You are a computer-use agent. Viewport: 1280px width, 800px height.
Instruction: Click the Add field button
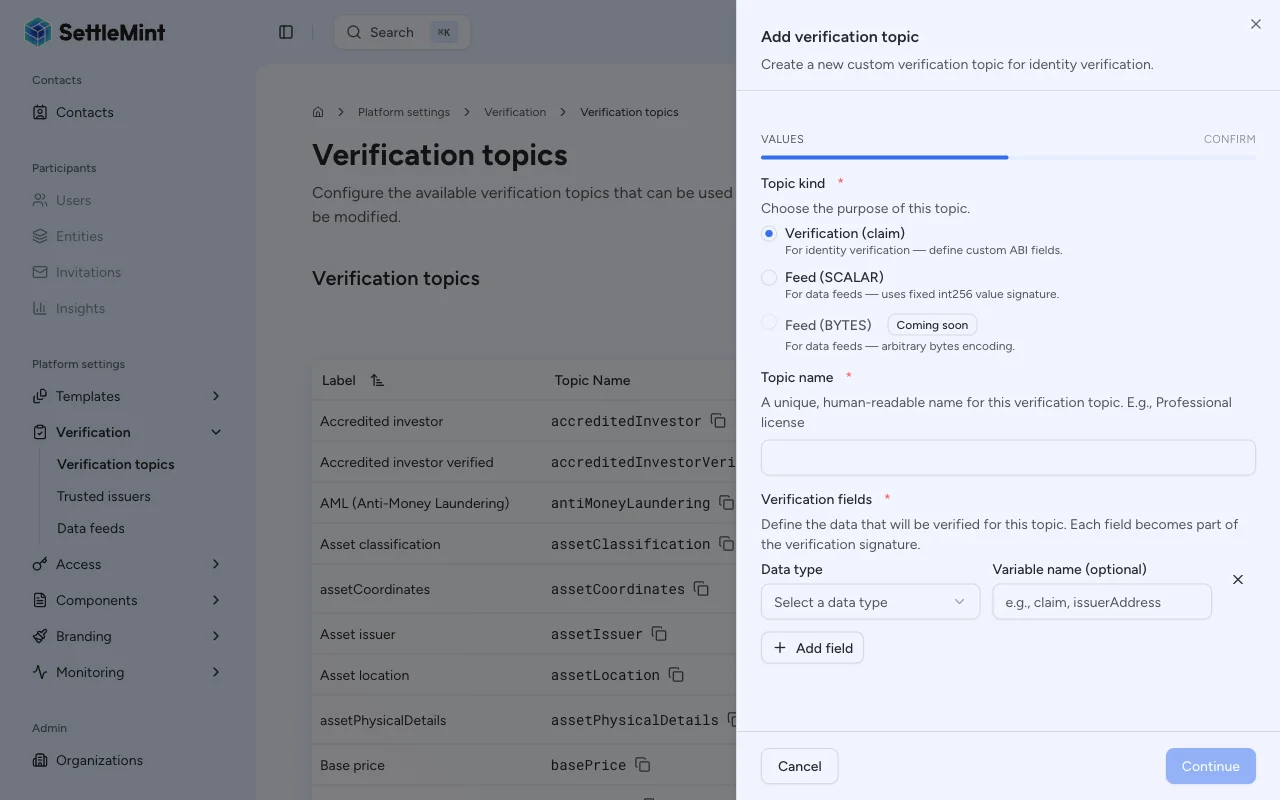point(812,647)
